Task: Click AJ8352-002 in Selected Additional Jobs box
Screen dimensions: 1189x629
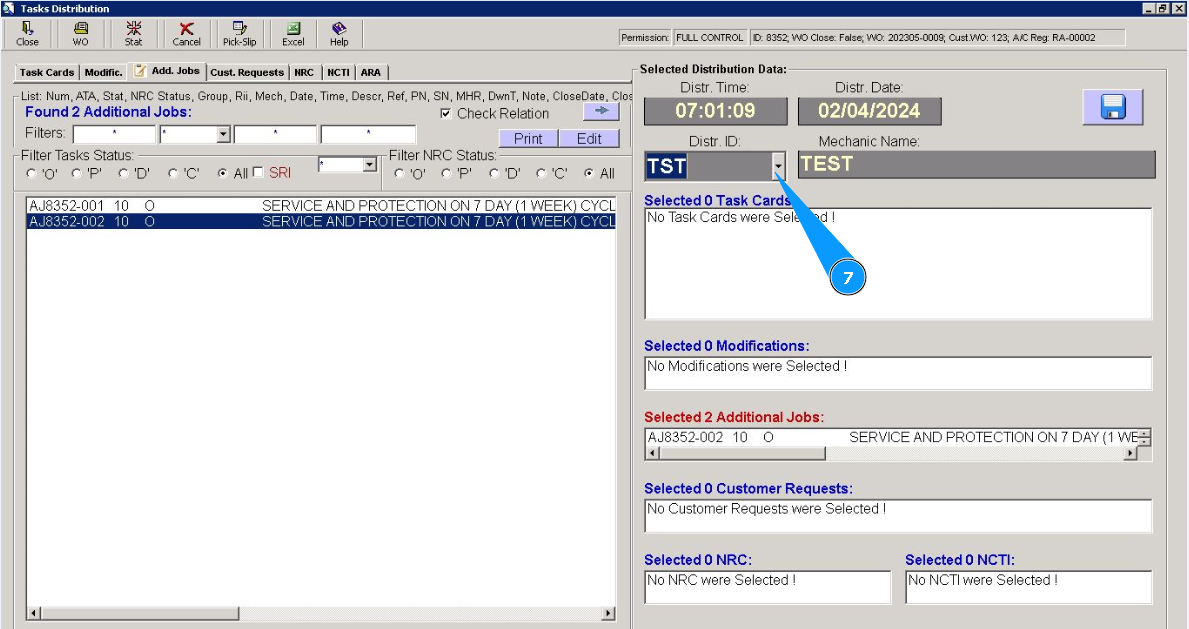Action: pyautogui.click(x=893, y=437)
